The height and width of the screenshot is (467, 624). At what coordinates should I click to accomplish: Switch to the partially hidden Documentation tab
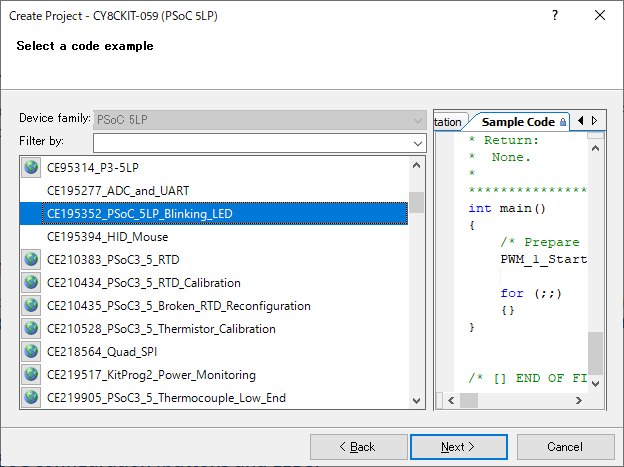(x=448, y=122)
